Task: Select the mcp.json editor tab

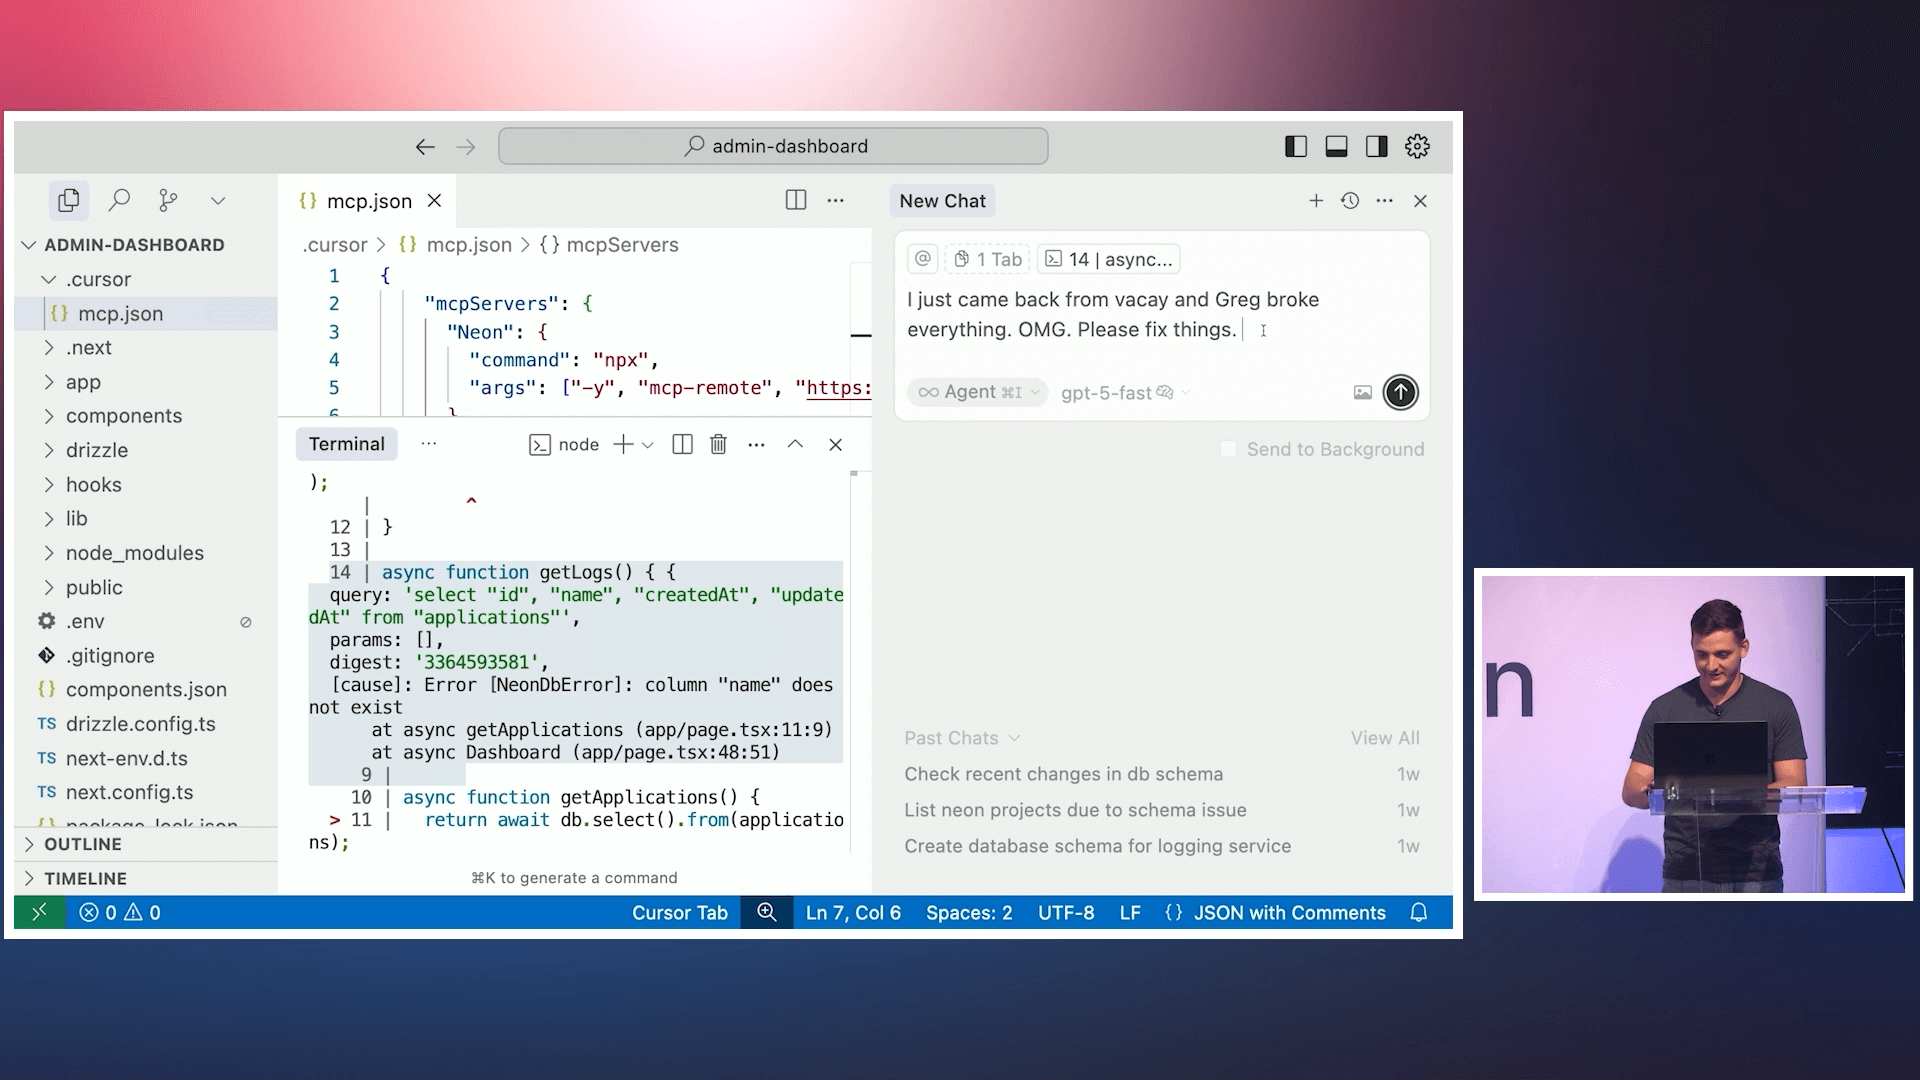Action: click(369, 200)
